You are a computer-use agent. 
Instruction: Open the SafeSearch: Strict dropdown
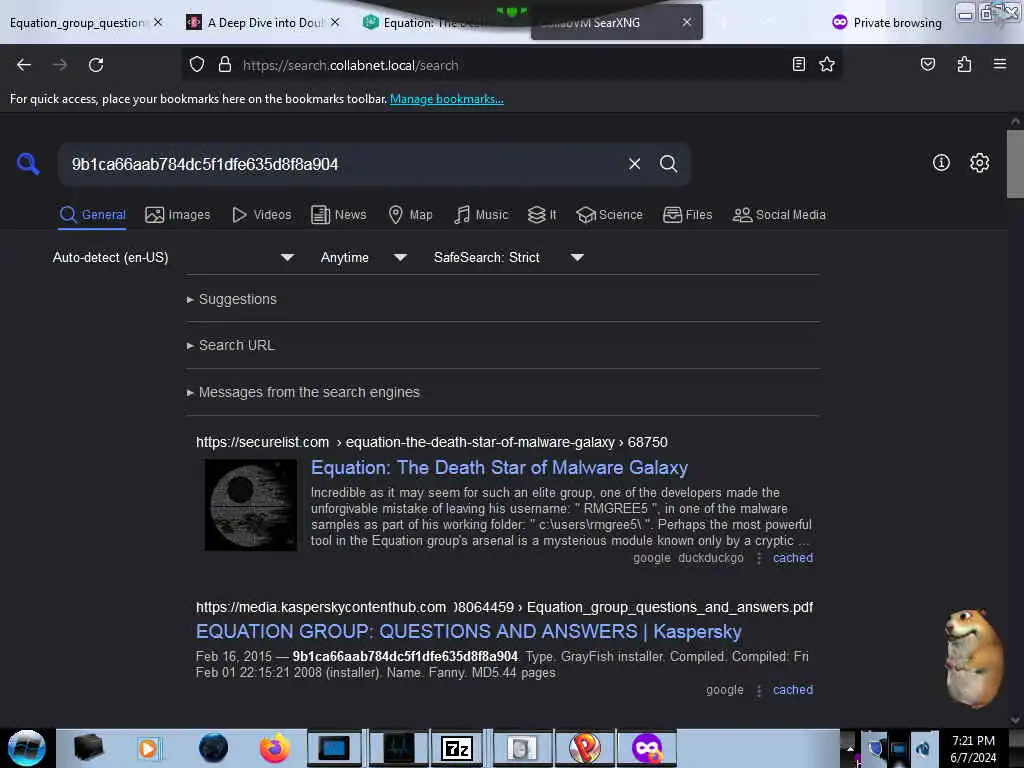508,257
